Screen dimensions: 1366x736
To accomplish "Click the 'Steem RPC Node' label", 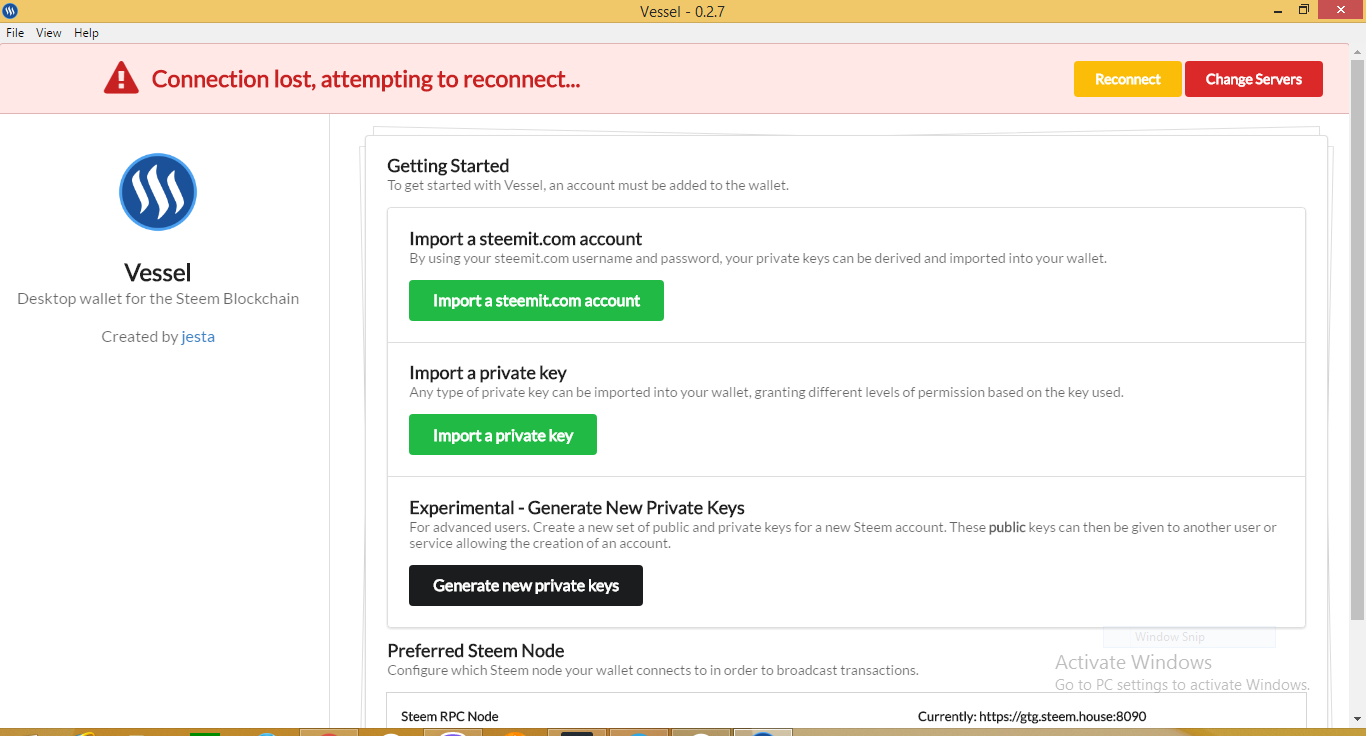I will pyautogui.click(x=450, y=716).
